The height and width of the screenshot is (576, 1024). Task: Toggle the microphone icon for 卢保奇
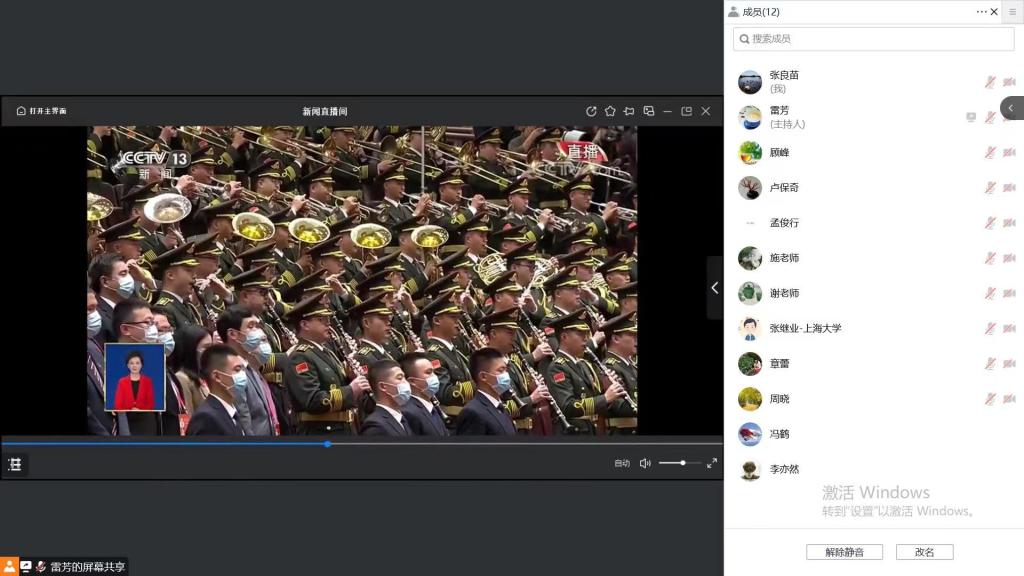pyautogui.click(x=990, y=188)
